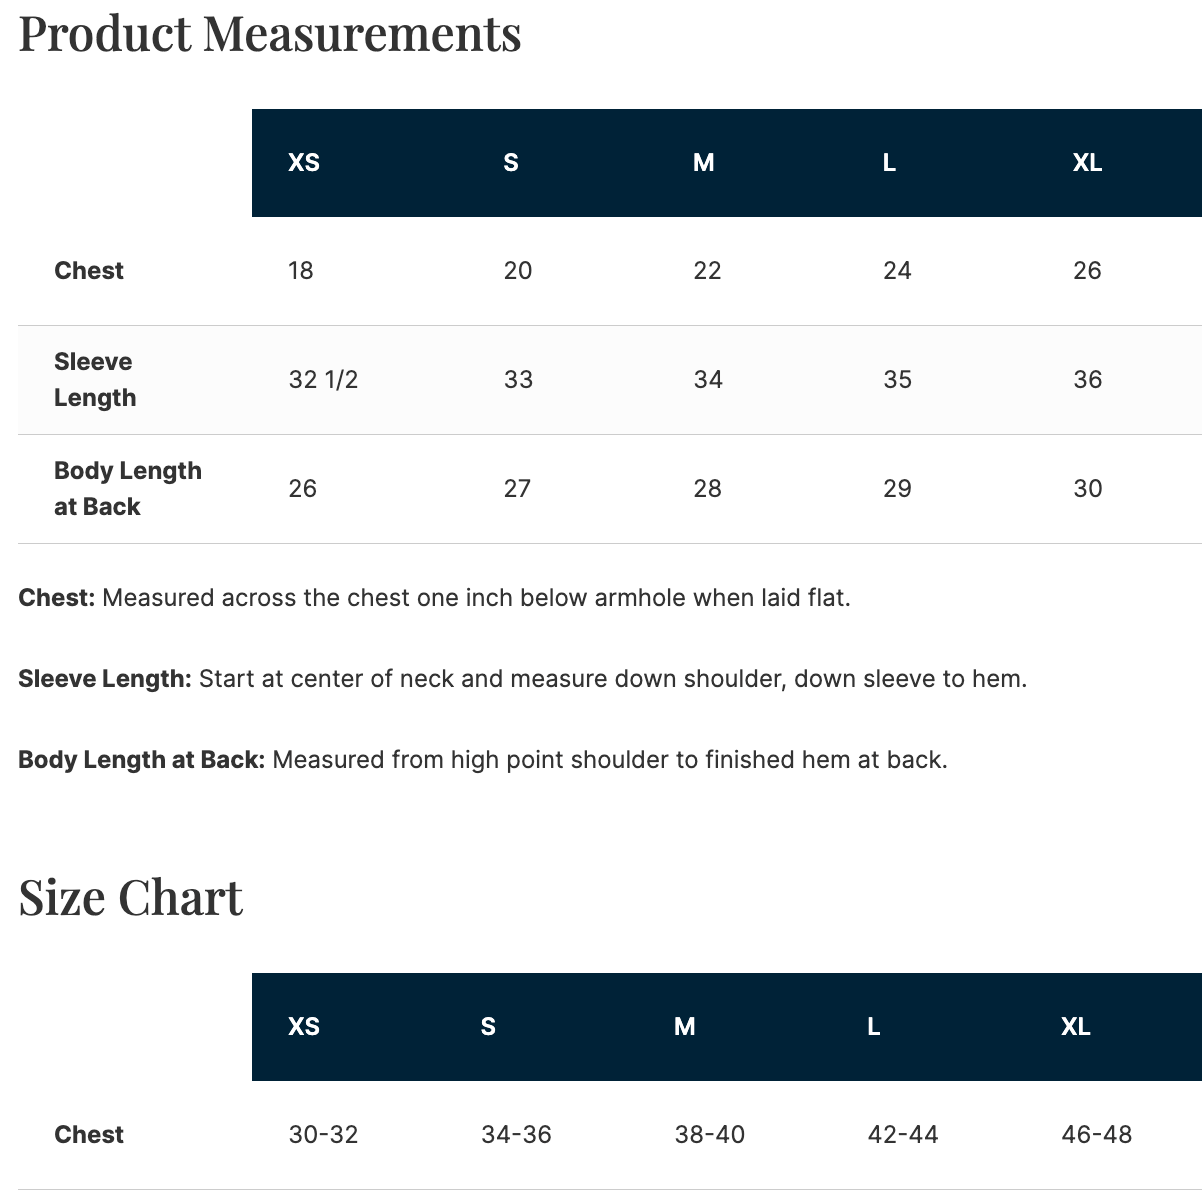
Task: Click the Product Measurements heading
Action: [x=270, y=33]
